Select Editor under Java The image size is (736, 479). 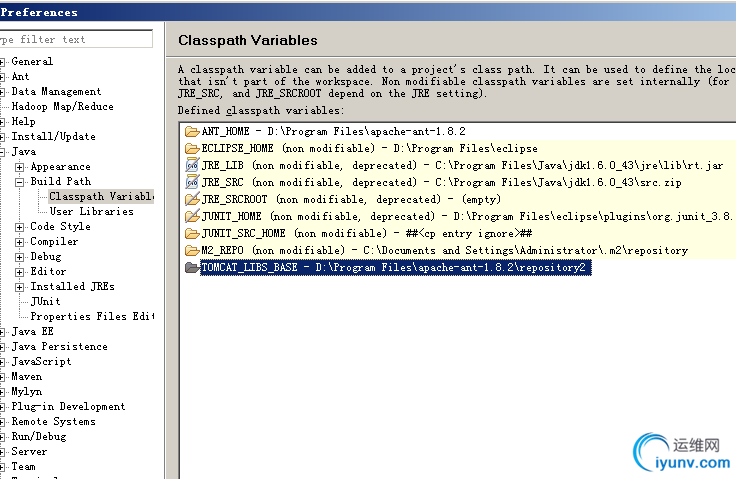click(48, 271)
